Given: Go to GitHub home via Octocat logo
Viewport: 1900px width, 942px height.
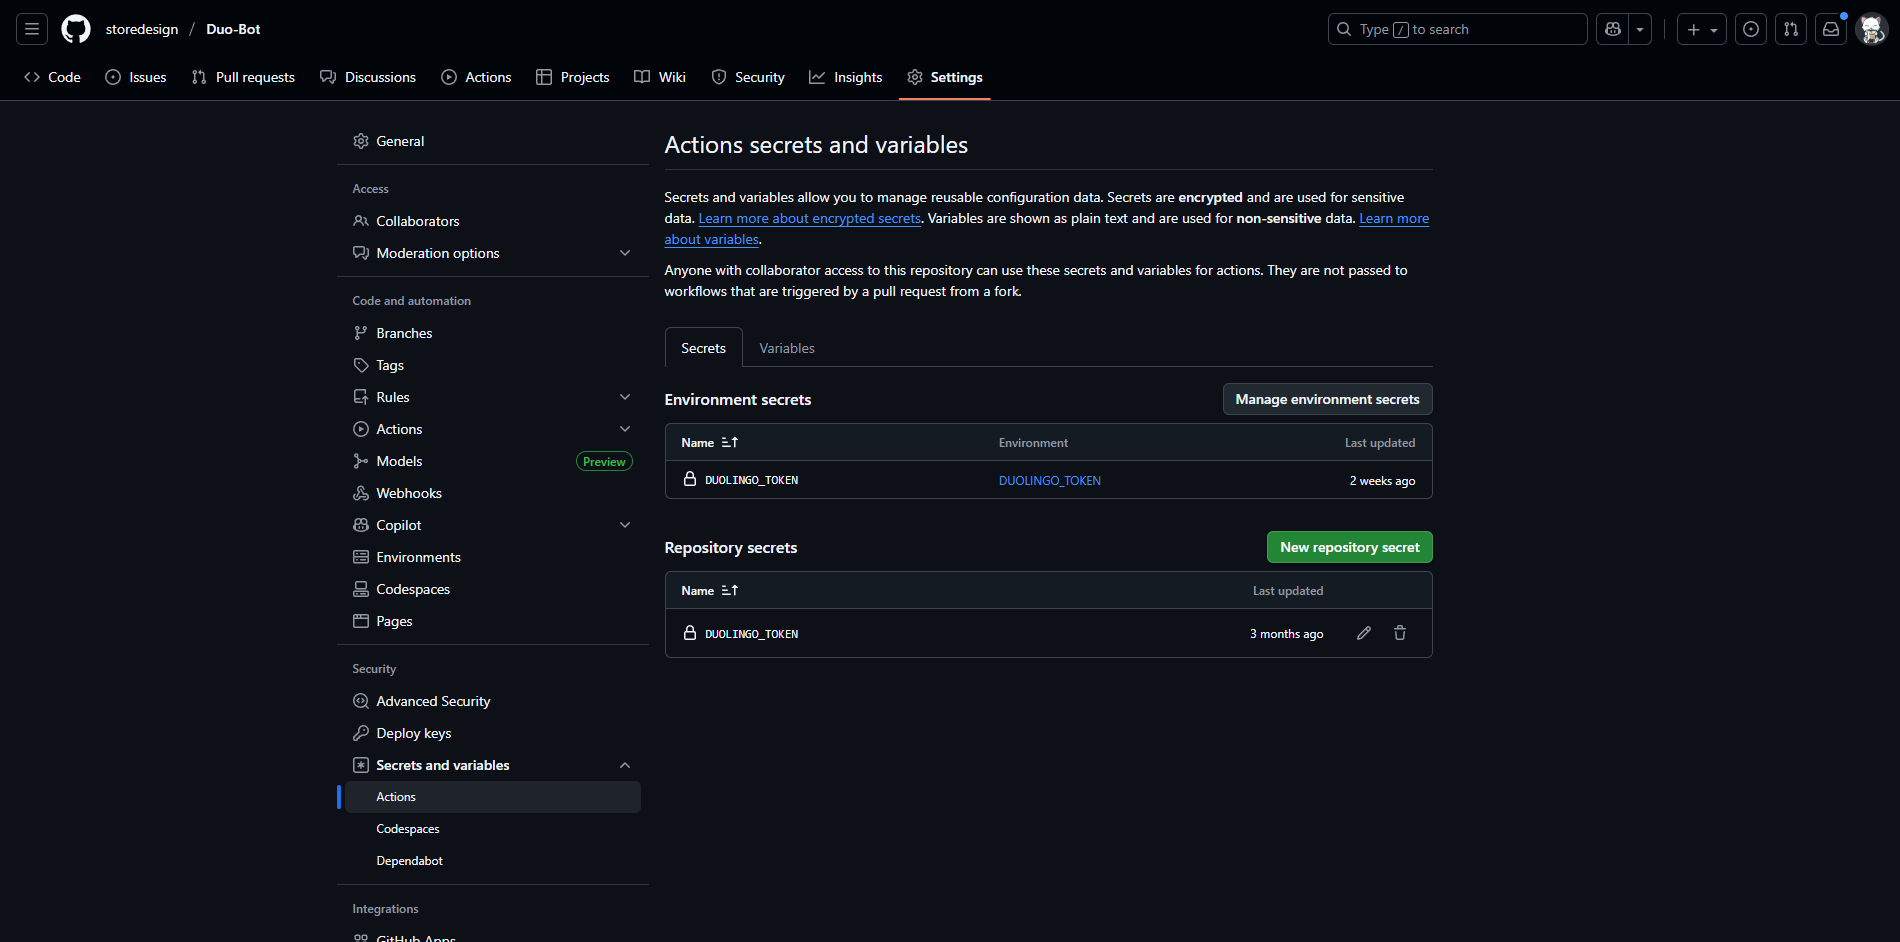Looking at the screenshot, I should 76,29.
